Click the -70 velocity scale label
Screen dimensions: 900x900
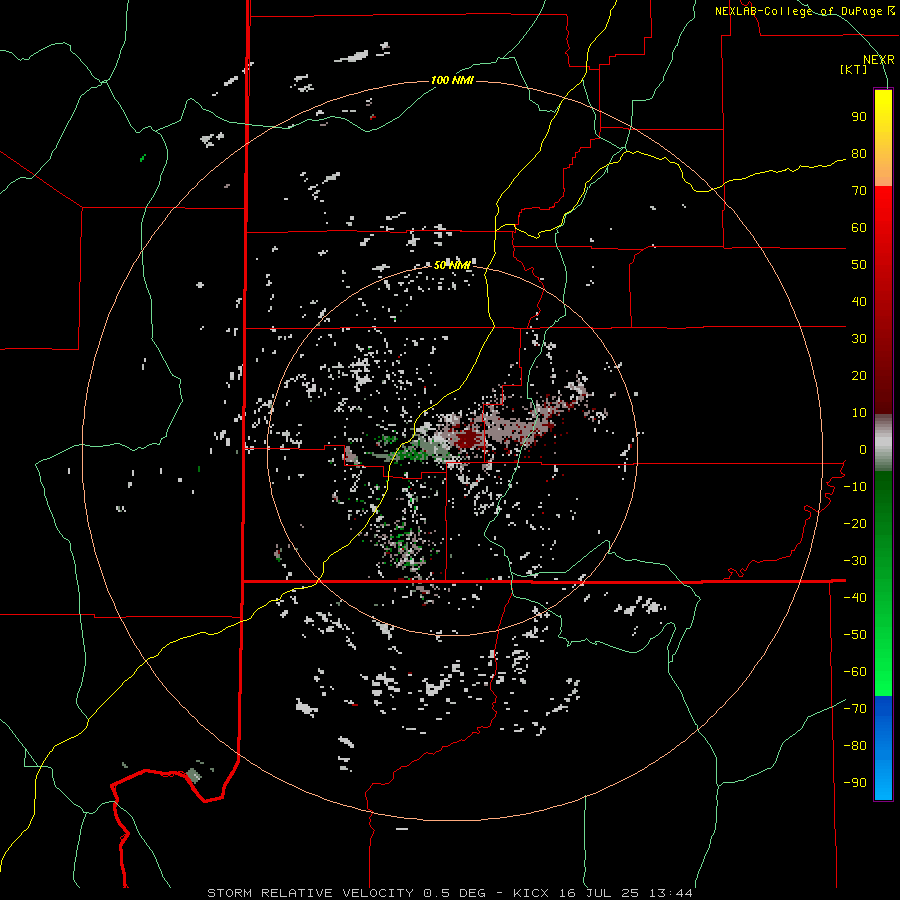click(x=855, y=709)
